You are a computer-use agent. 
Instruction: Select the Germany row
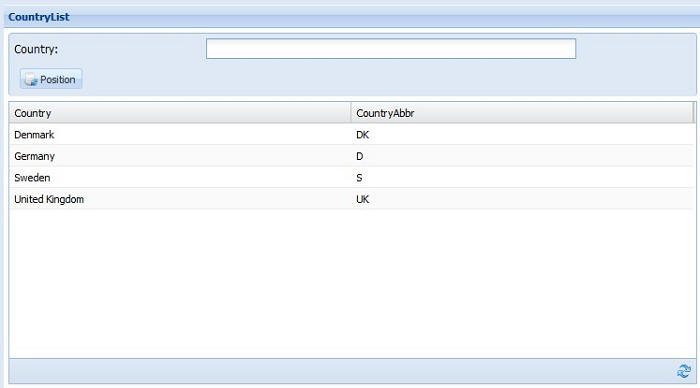pos(352,156)
